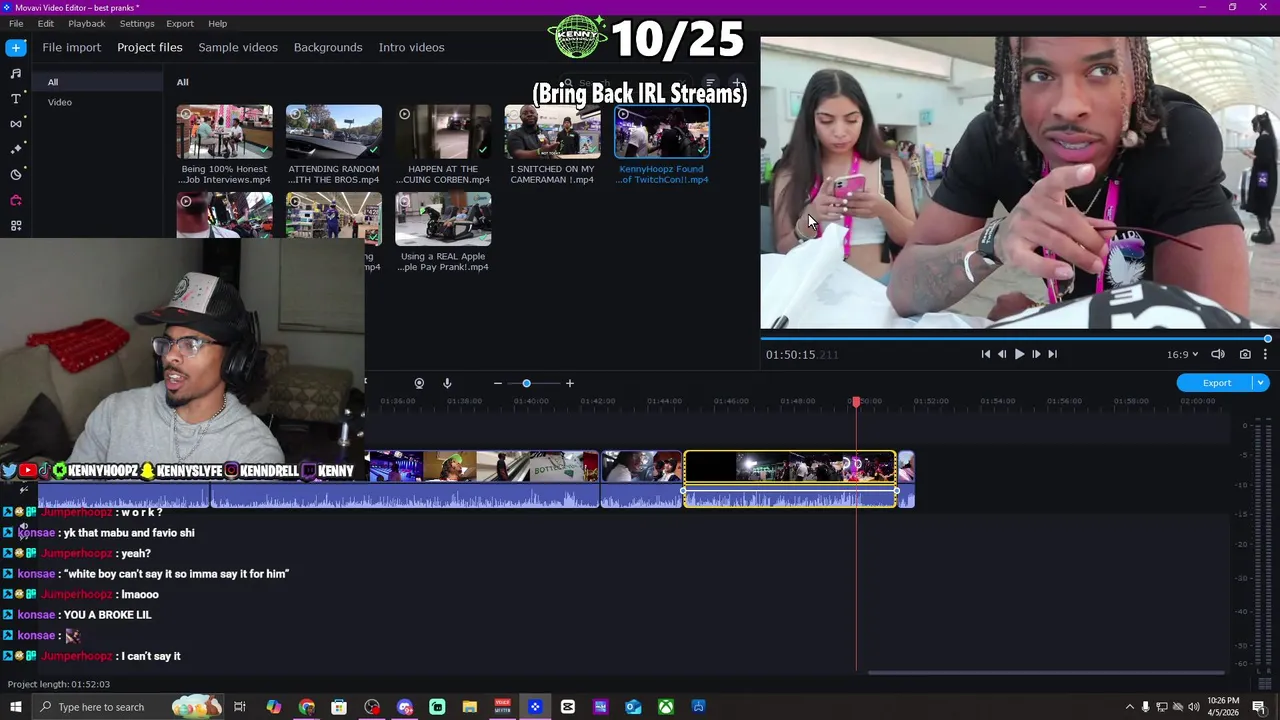Click the voiceover microphone icon above timeline
Image resolution: width=1280 pixels, height=720 pixels.
click(x=447, y=383)
